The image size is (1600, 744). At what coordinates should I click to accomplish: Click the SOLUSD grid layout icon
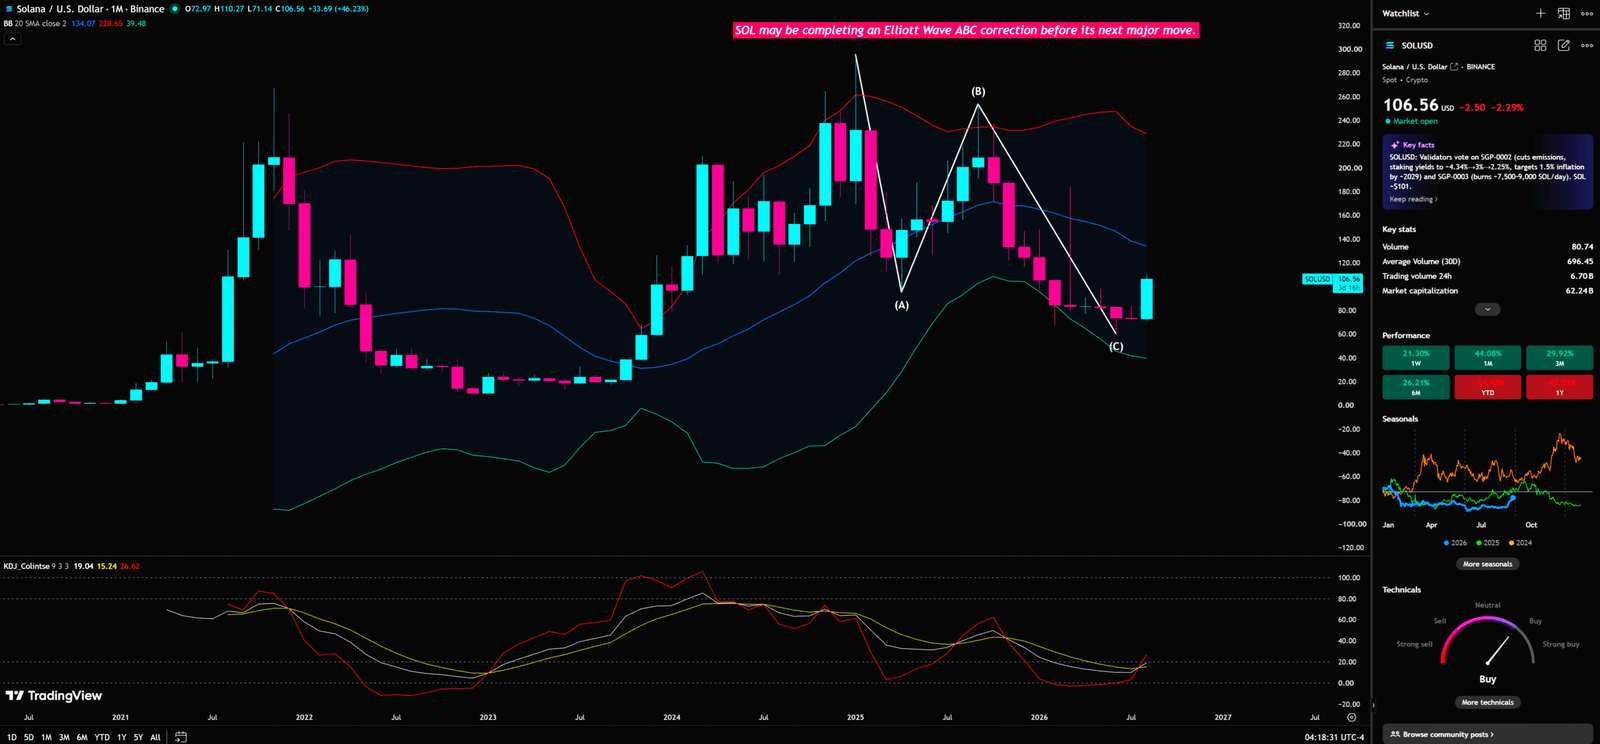(1540, 45)
